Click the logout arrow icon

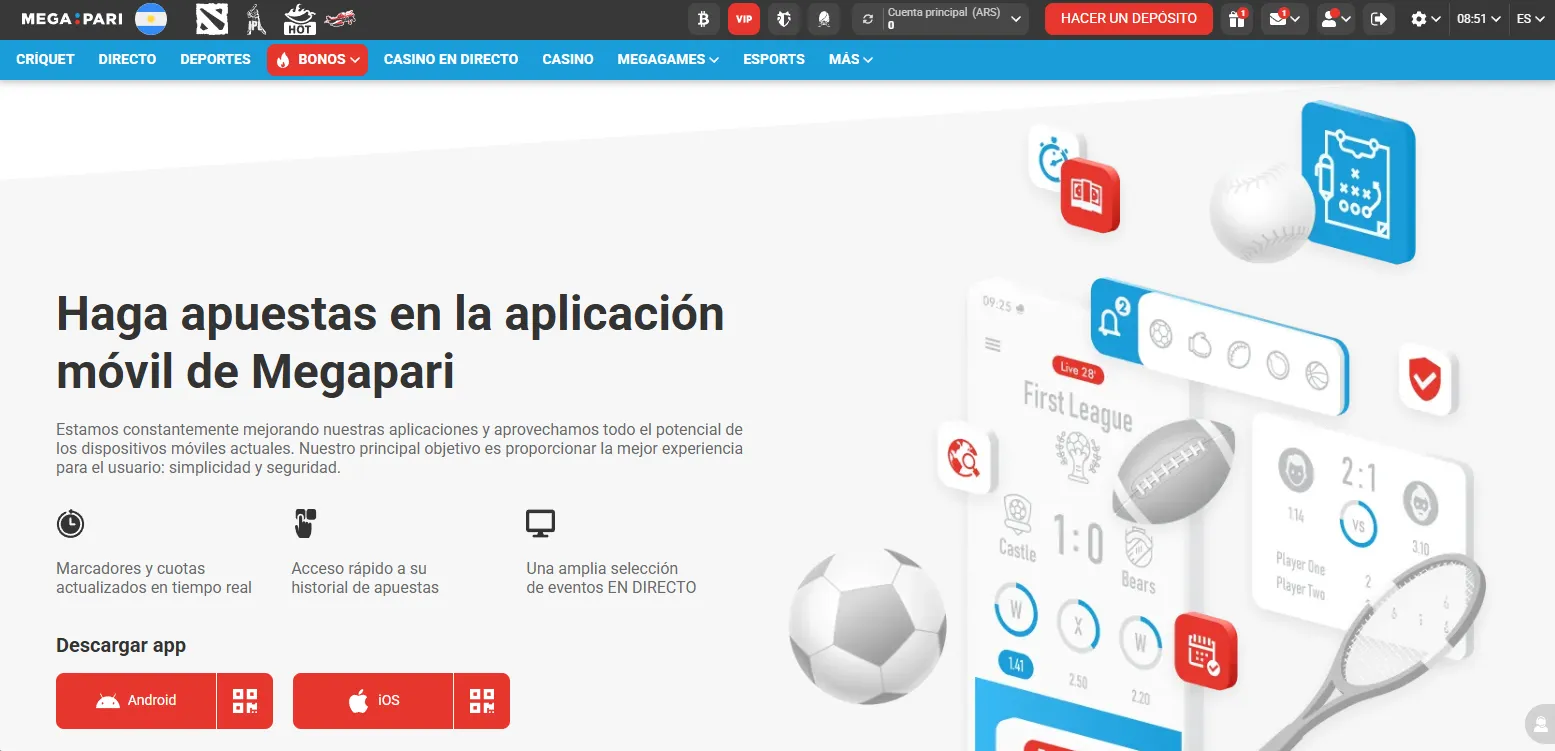[1379, 19]
